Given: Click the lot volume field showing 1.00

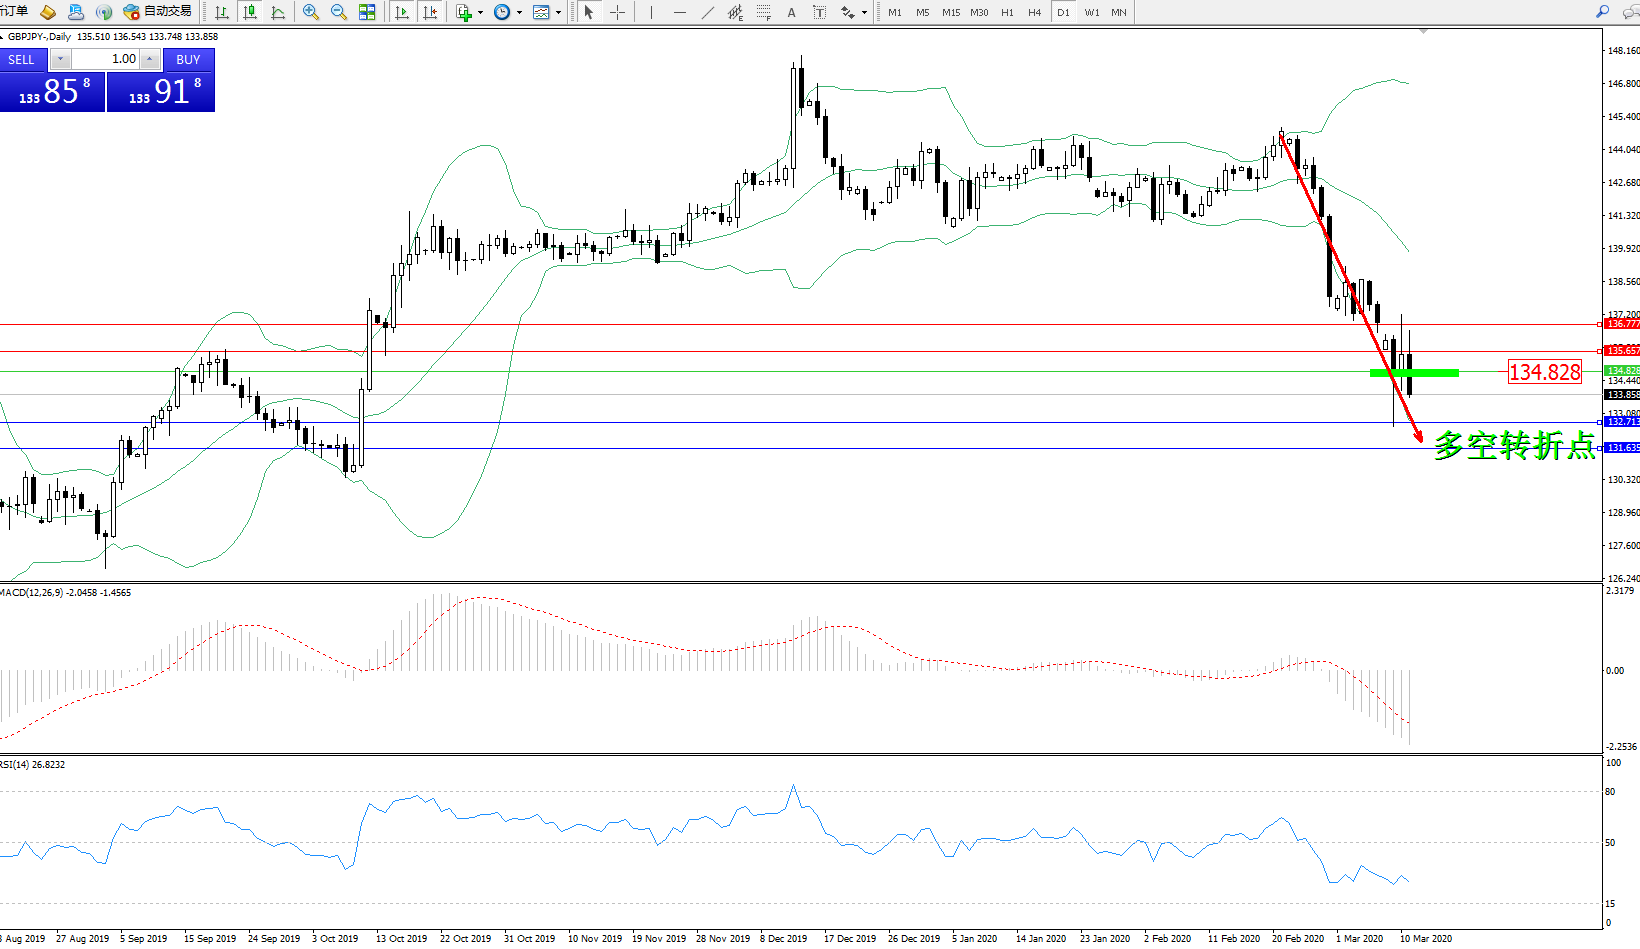Looking at the screenshot, I should click(x=105, y=59).
